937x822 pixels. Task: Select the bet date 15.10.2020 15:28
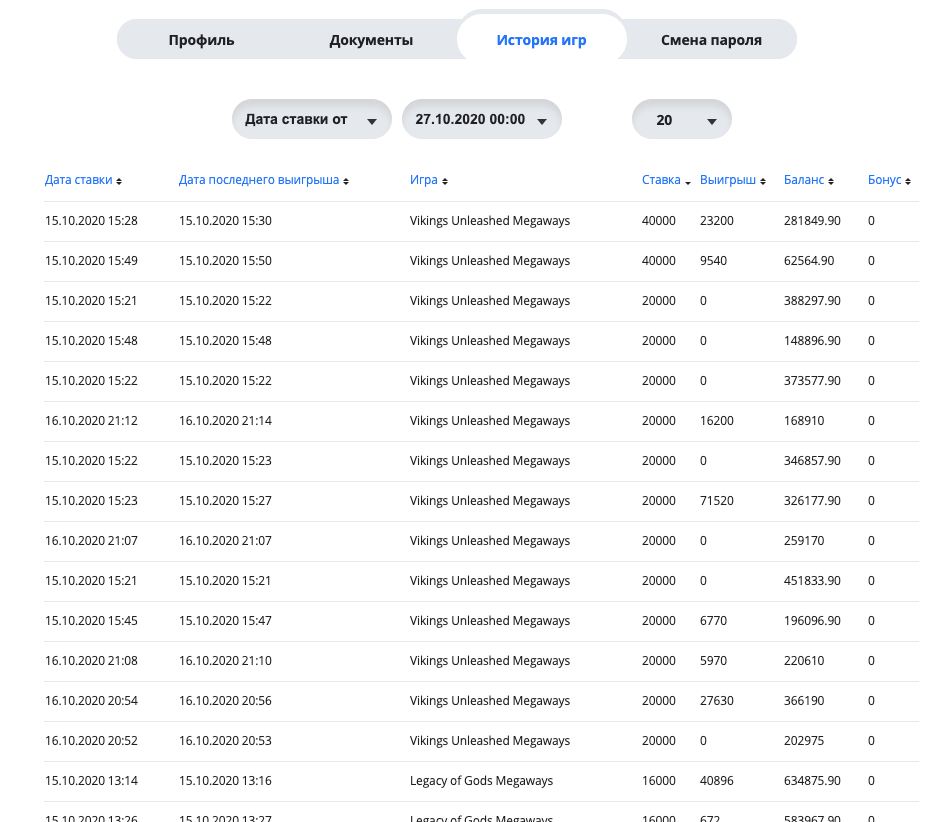[91, 220]
